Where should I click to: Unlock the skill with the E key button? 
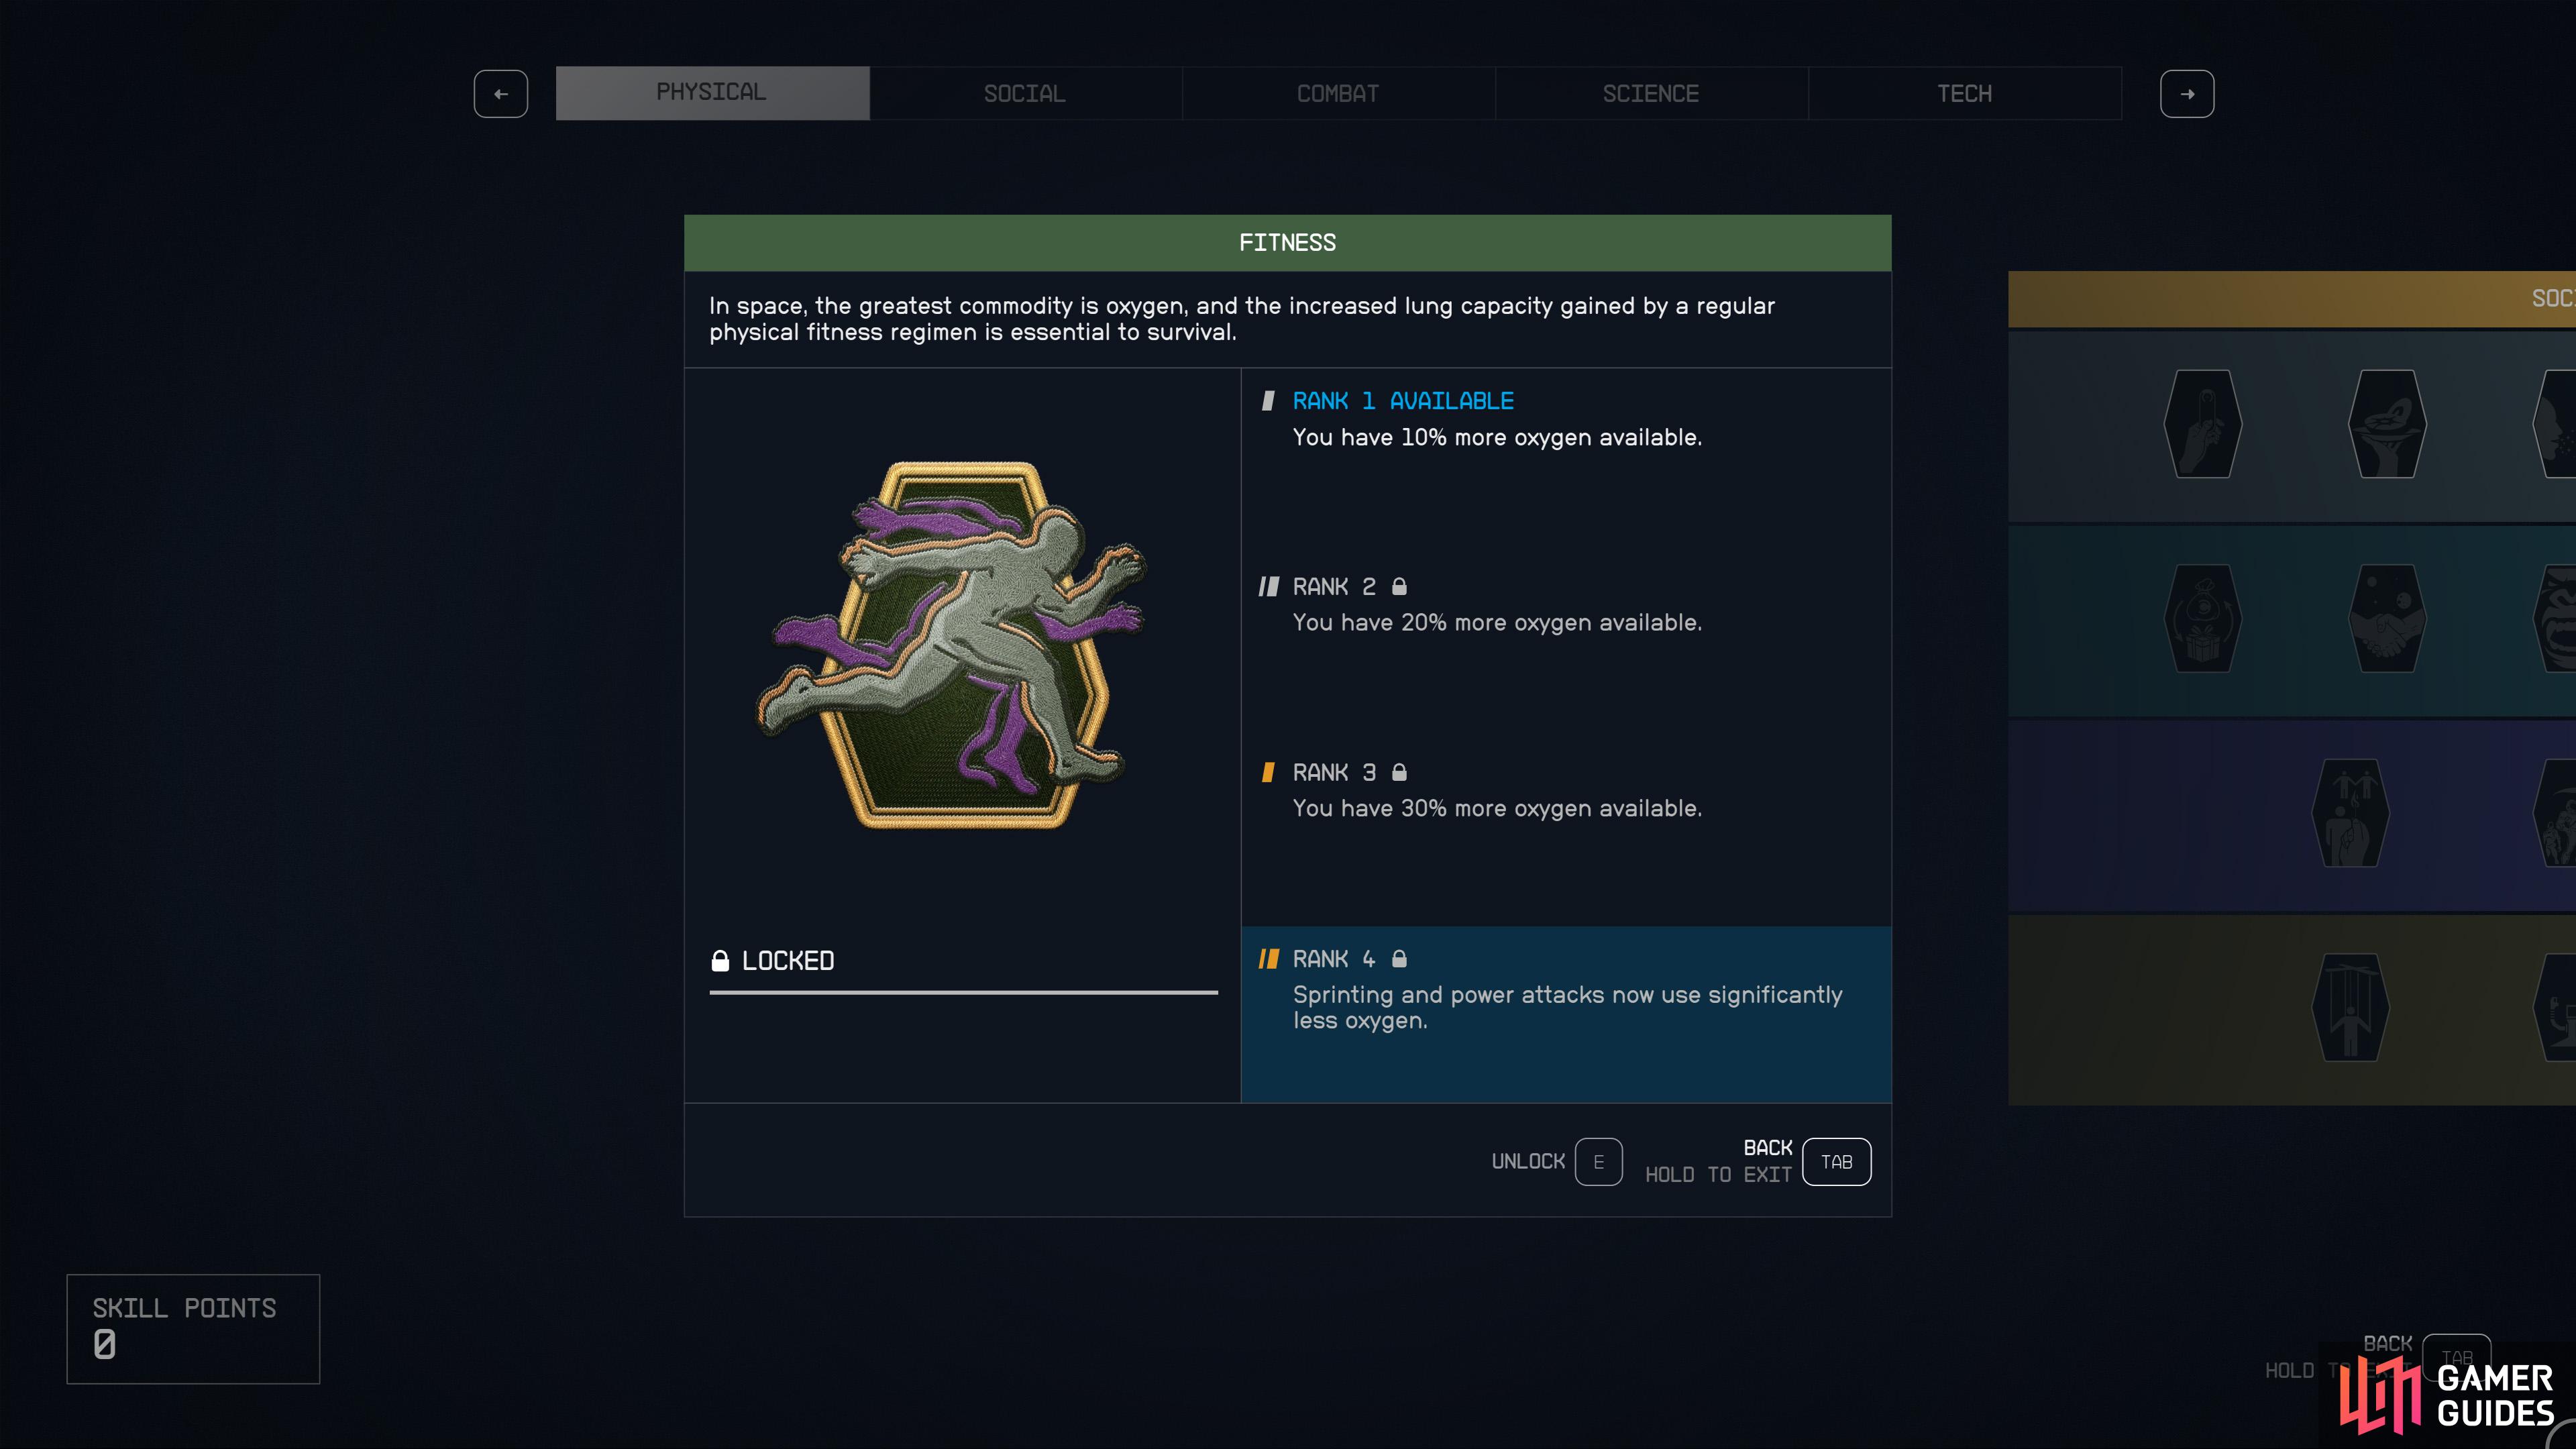(x=1598, y=1162)
